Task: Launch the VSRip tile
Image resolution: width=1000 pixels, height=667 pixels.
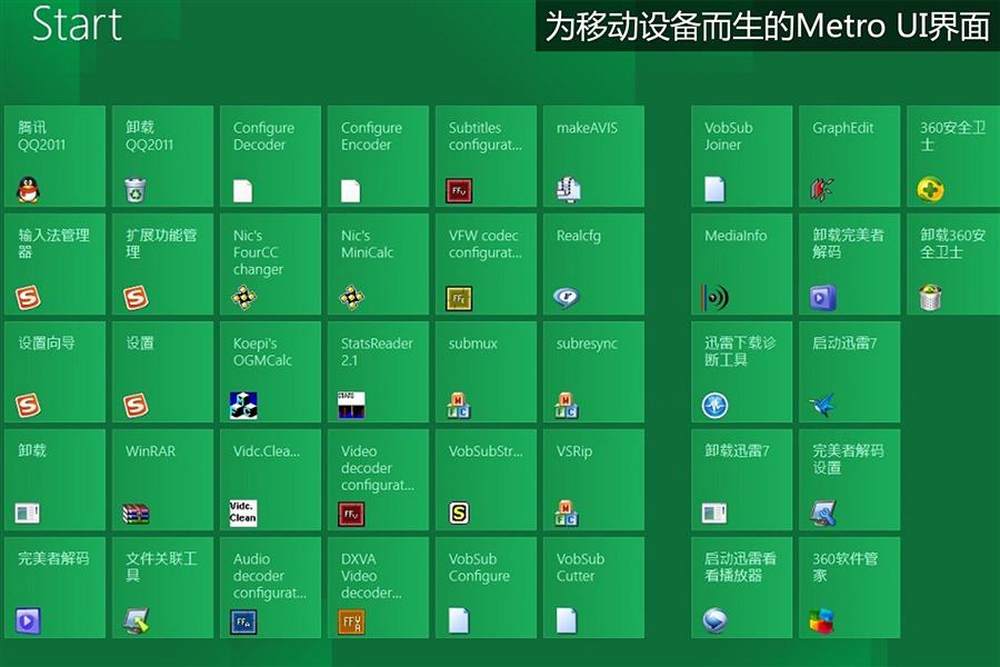Action: 594,480
